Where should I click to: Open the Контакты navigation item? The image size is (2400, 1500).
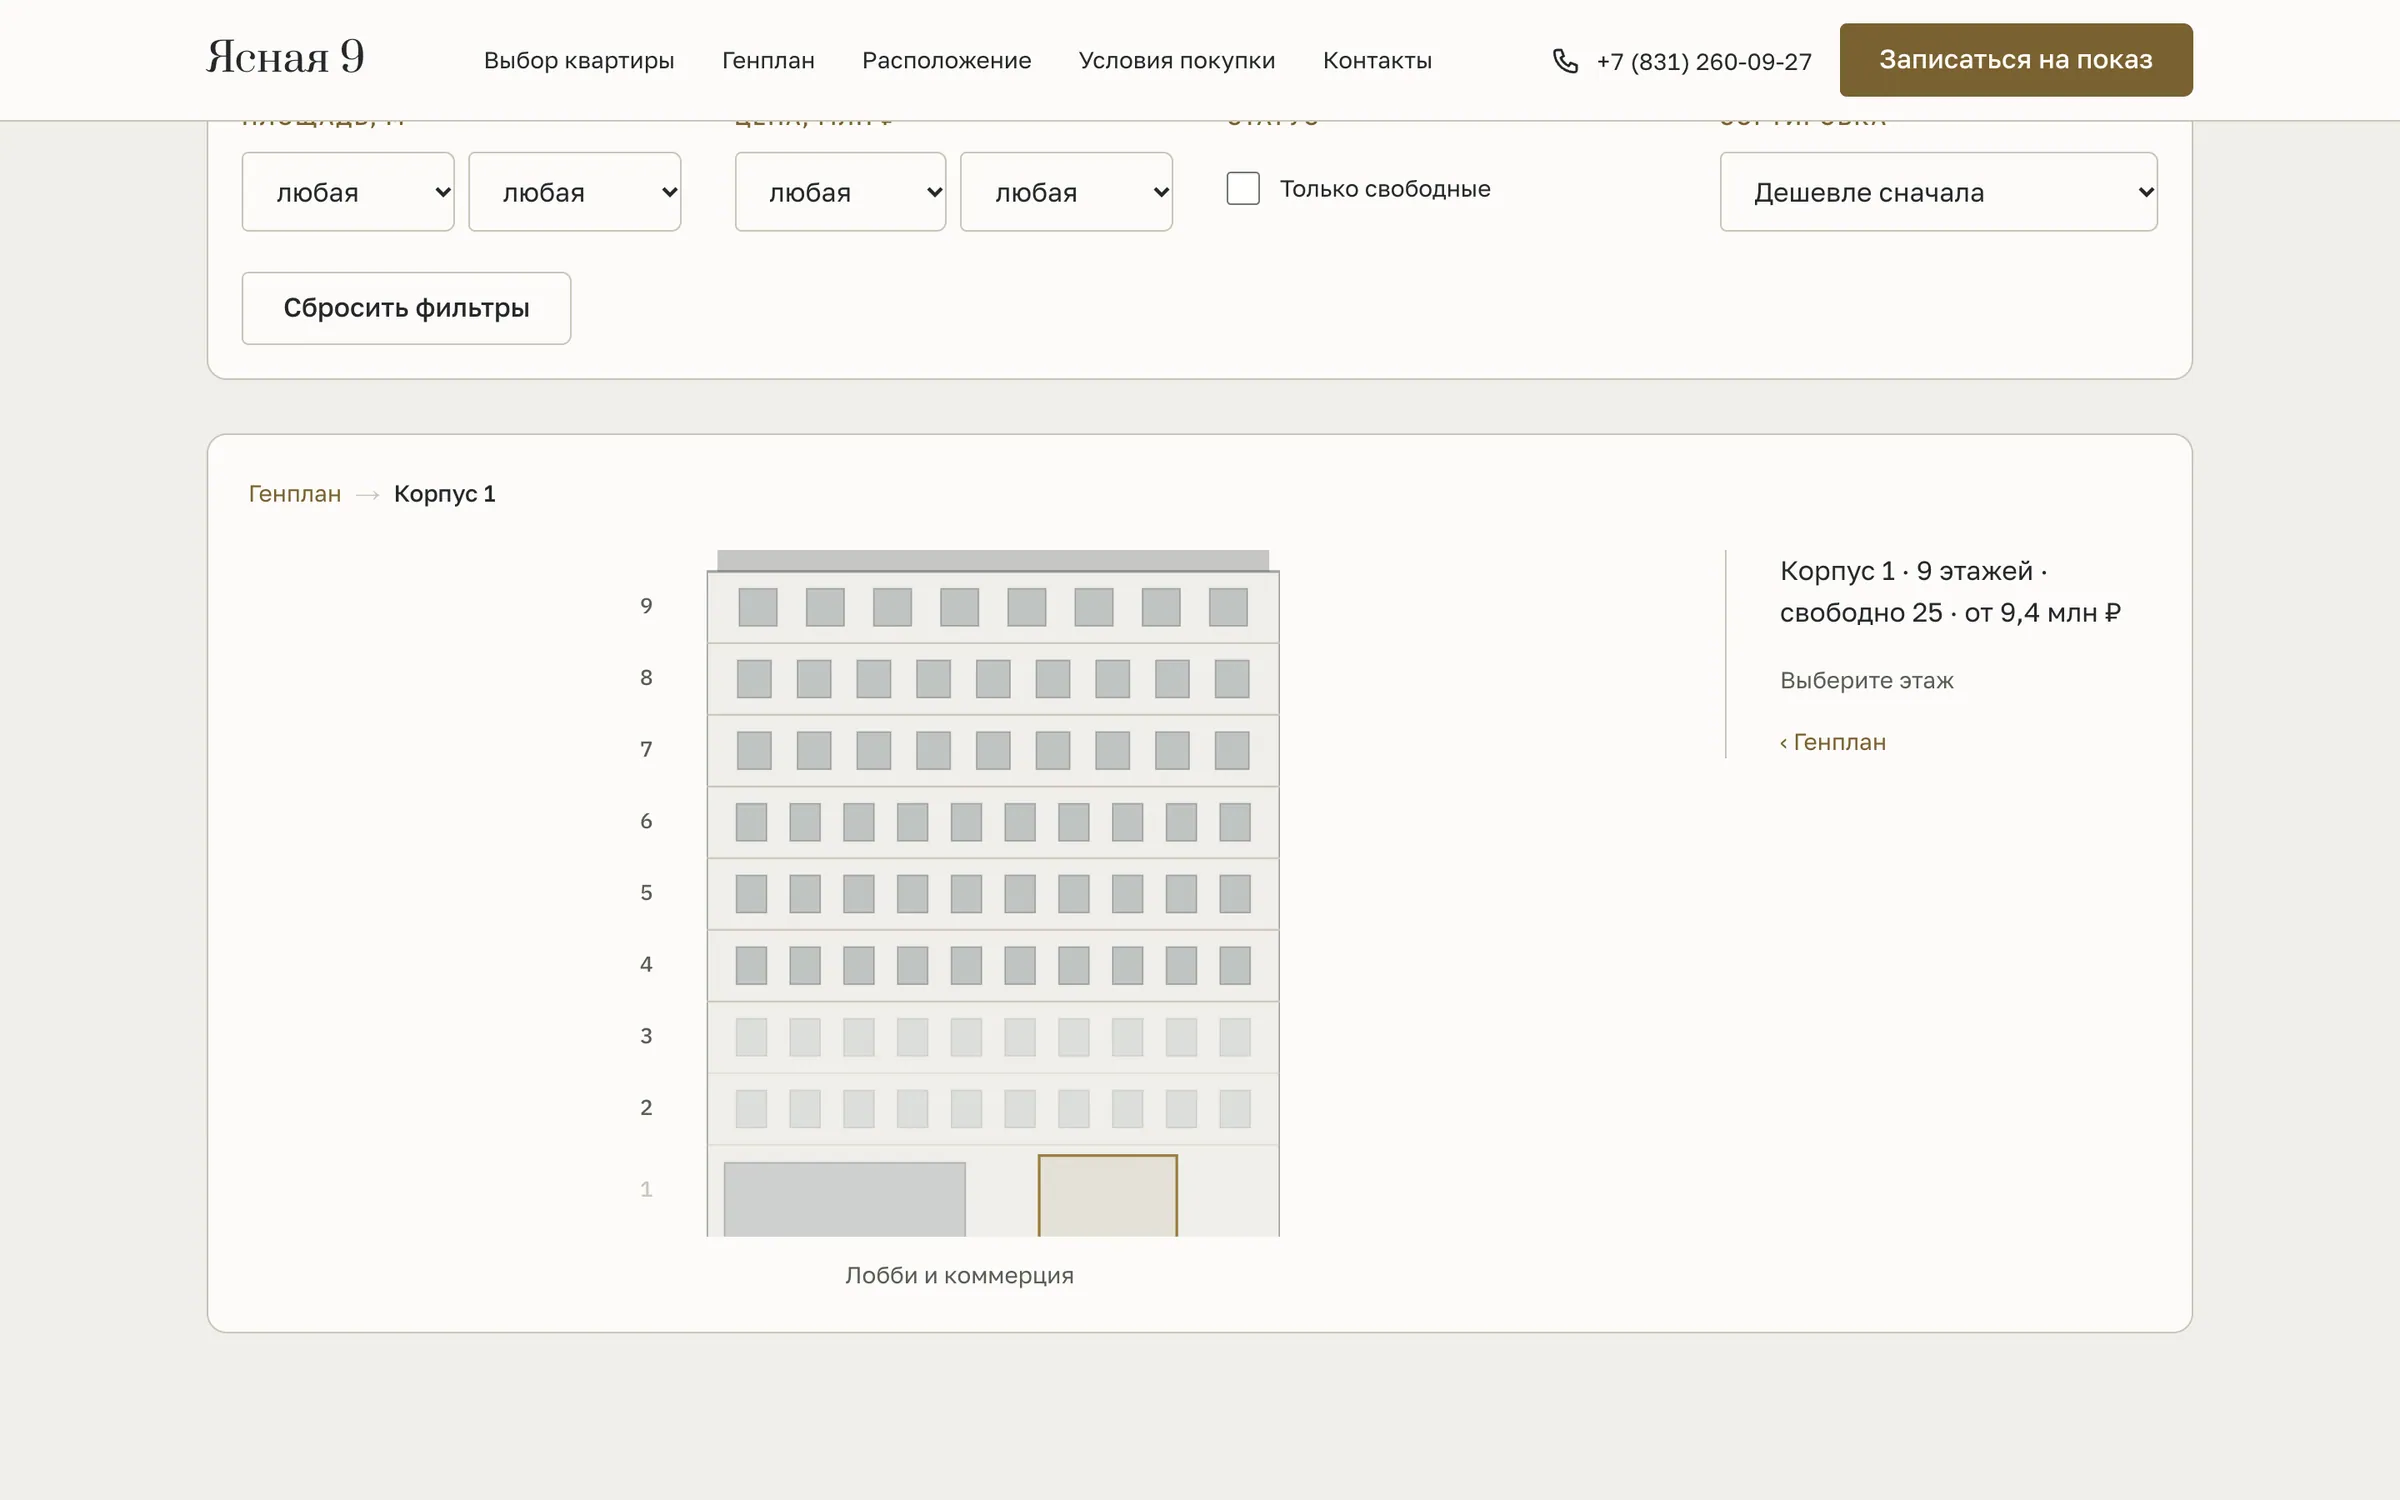tap(1377, 61)
